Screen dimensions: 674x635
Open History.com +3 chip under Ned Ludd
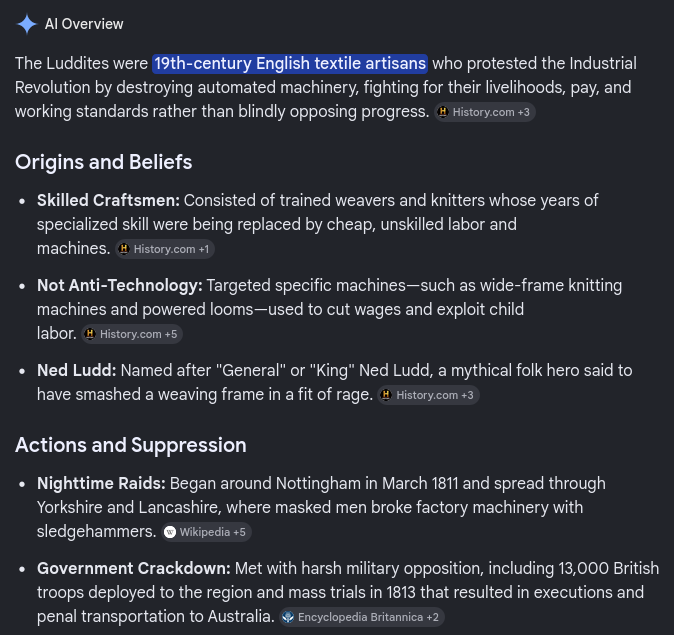[428, 395]
